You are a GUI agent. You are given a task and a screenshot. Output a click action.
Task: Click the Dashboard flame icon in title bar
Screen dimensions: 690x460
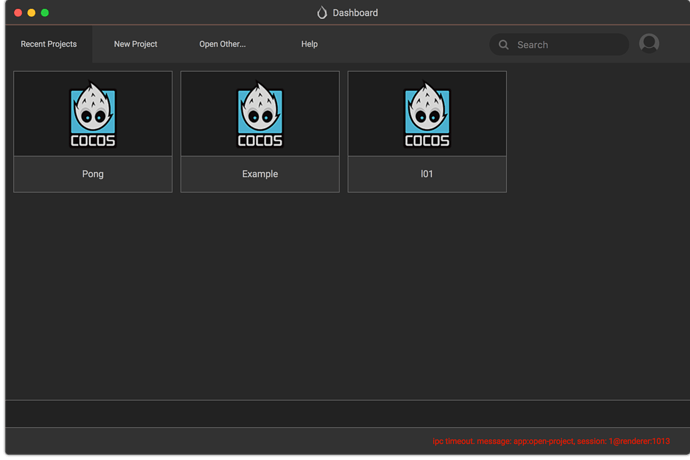(322, 13)
